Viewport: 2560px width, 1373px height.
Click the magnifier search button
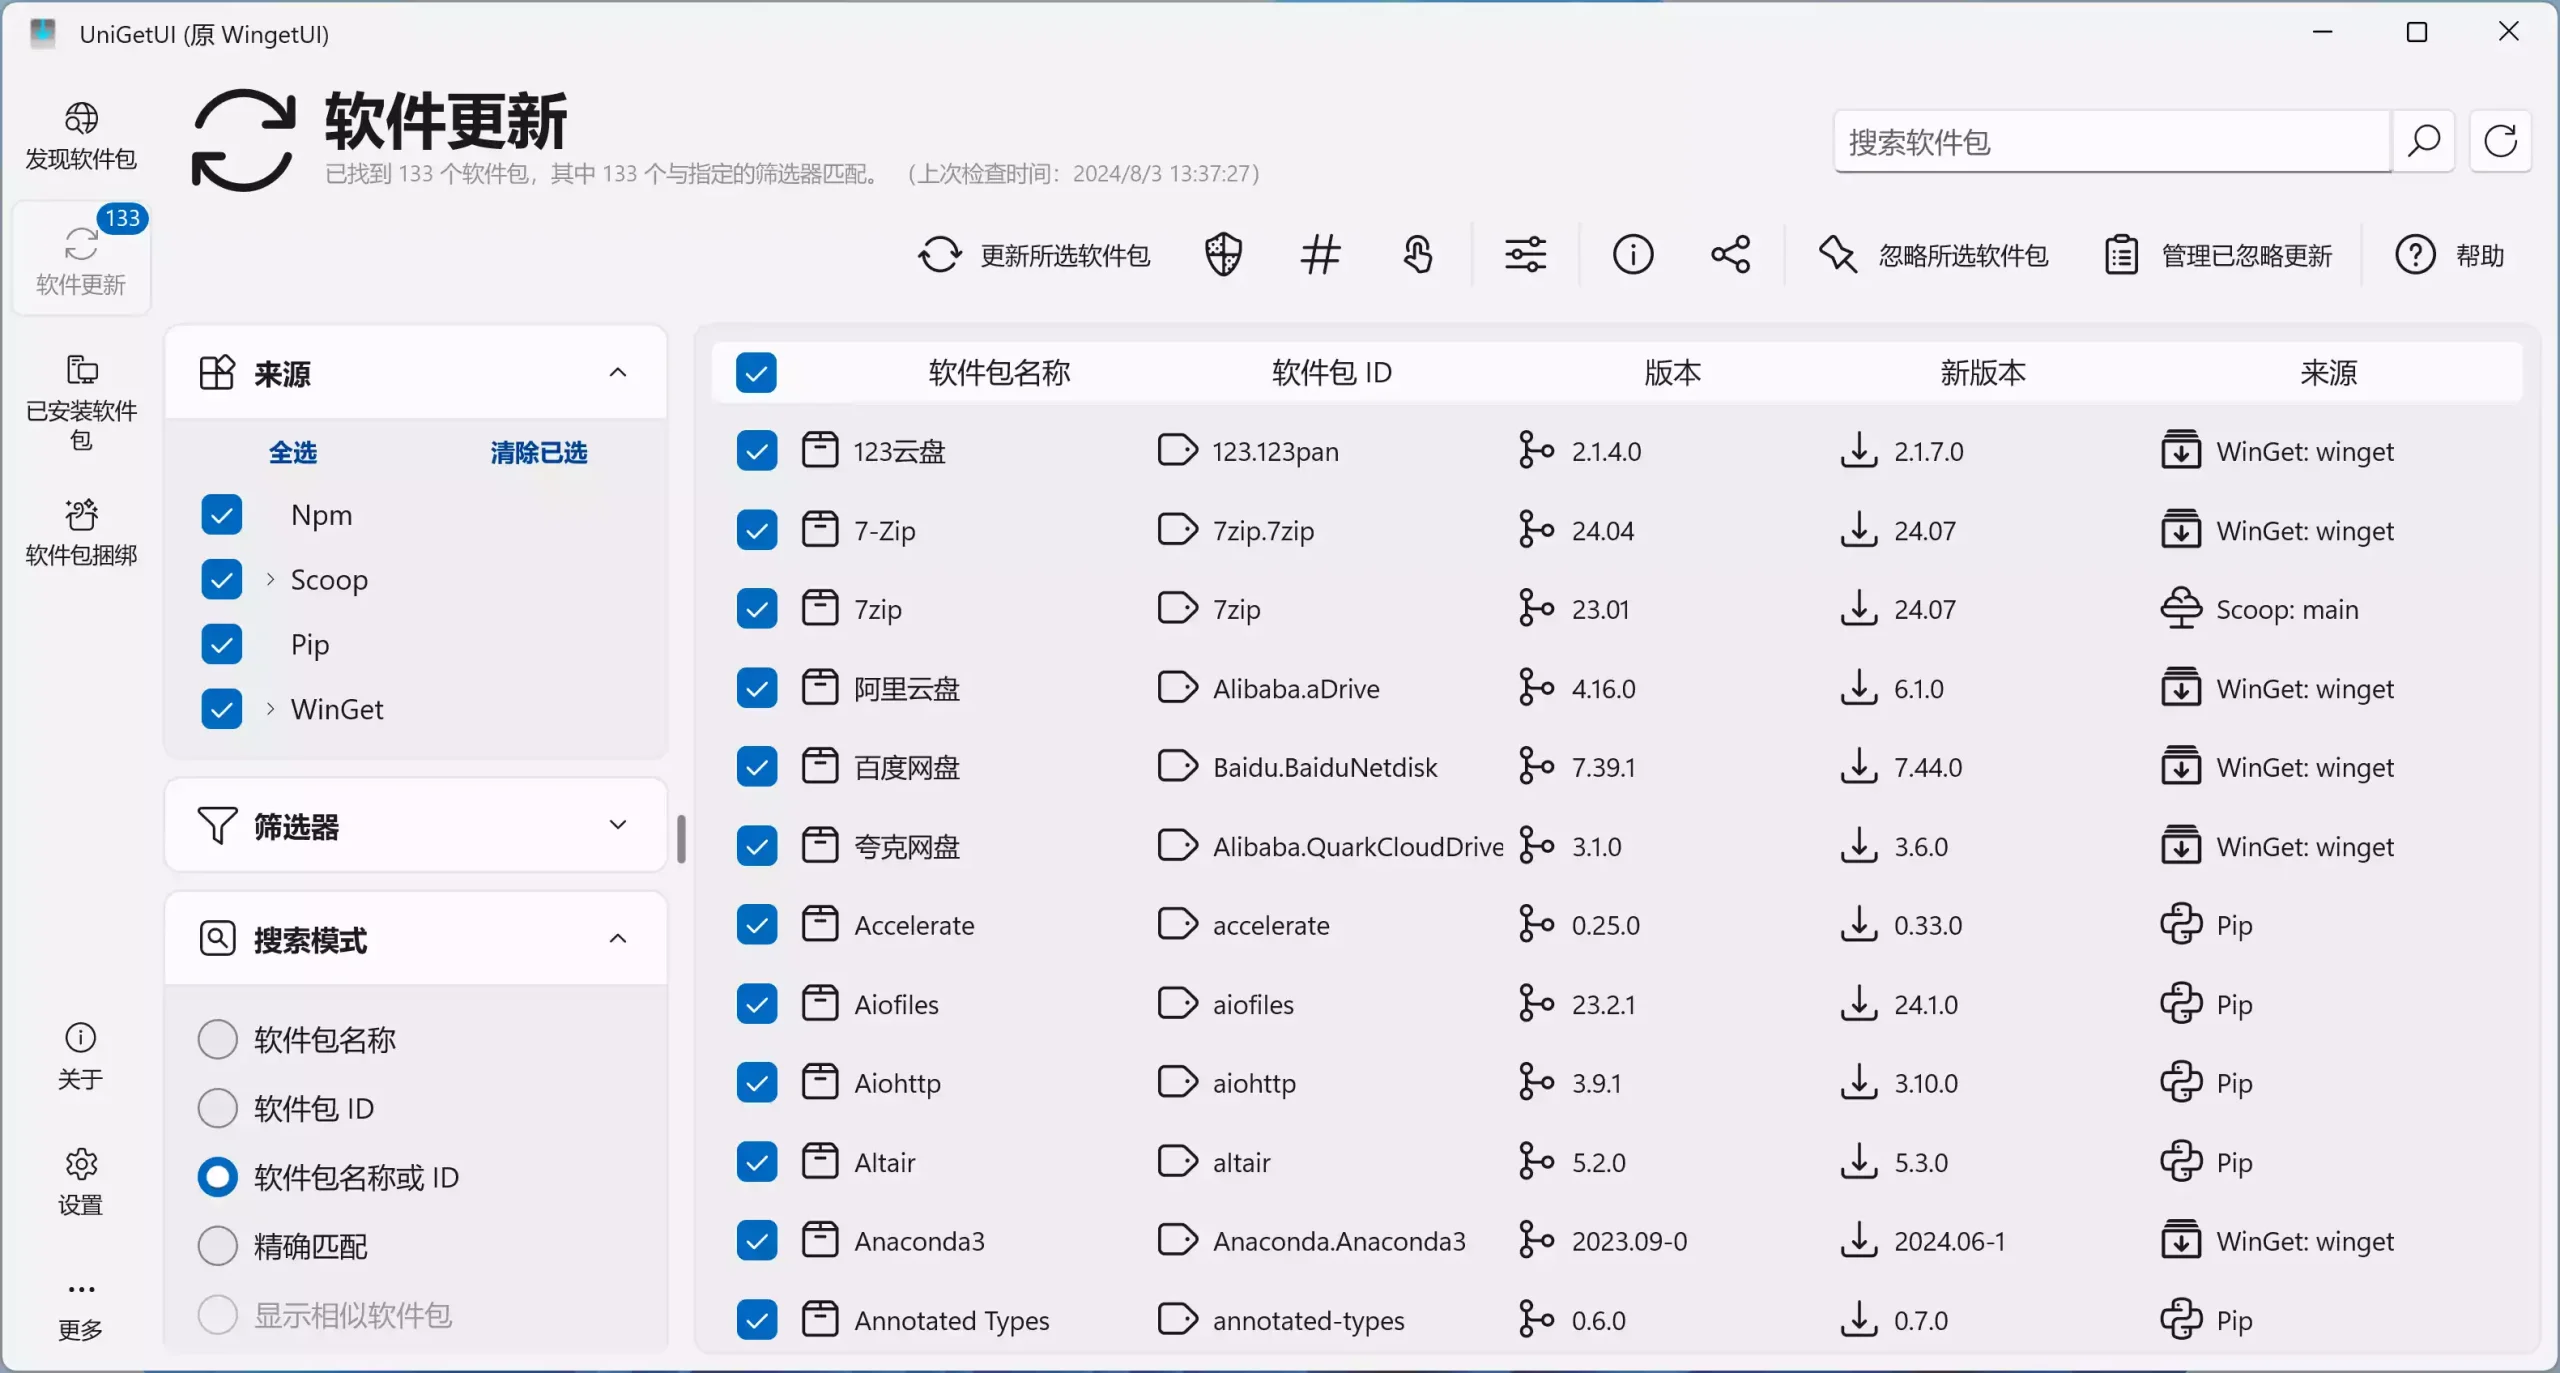2423,141
